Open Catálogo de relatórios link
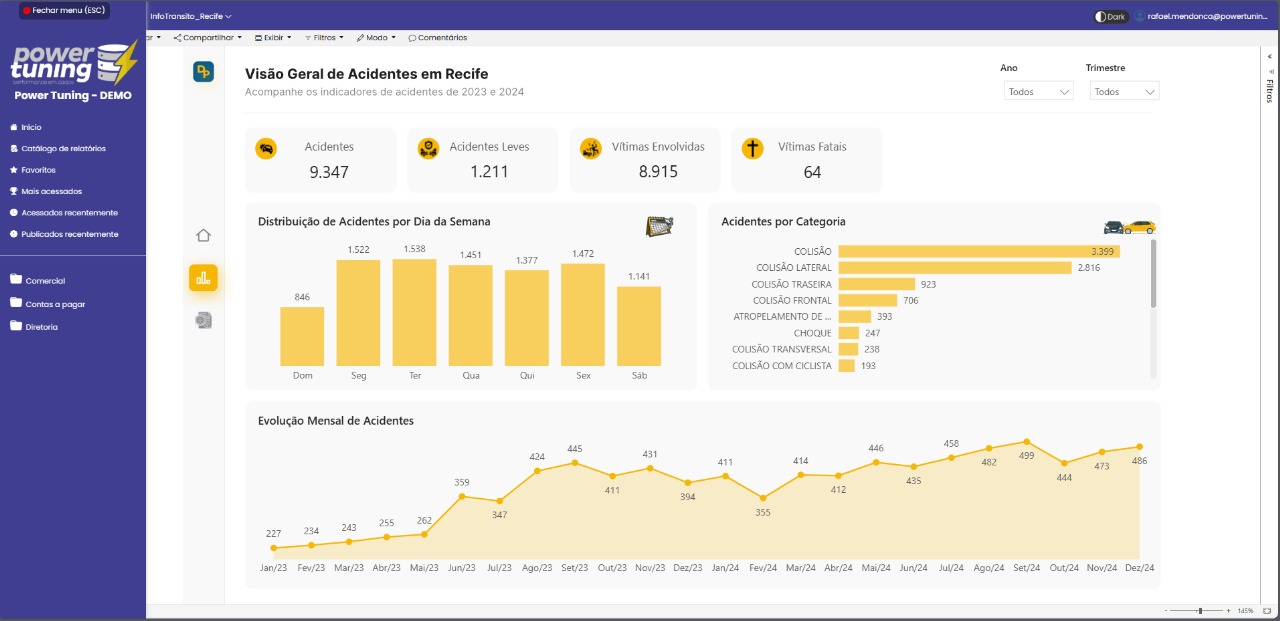 pyautogui.click(x=63, y=149)
